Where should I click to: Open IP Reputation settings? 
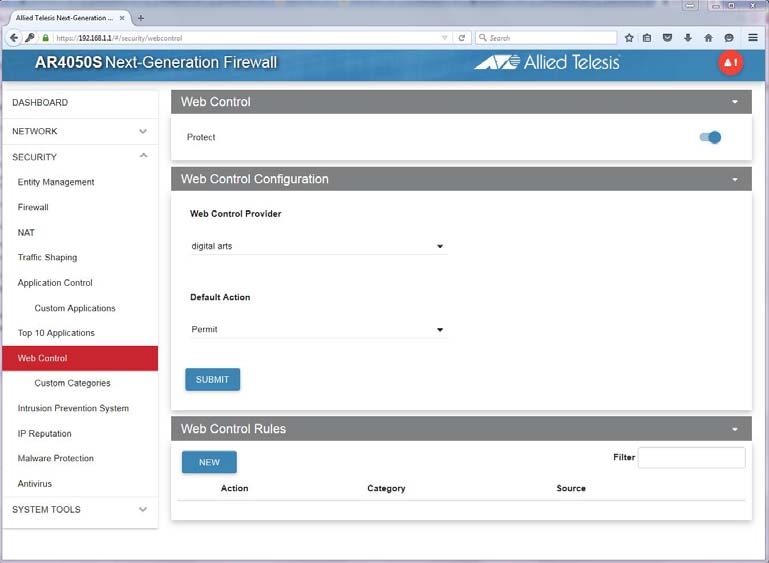(44, 434)
